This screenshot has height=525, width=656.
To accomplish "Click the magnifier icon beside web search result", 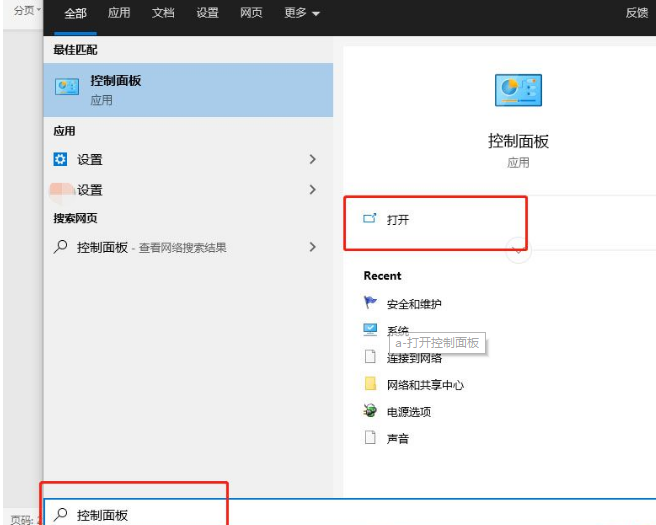I will (x=61, y=247).
